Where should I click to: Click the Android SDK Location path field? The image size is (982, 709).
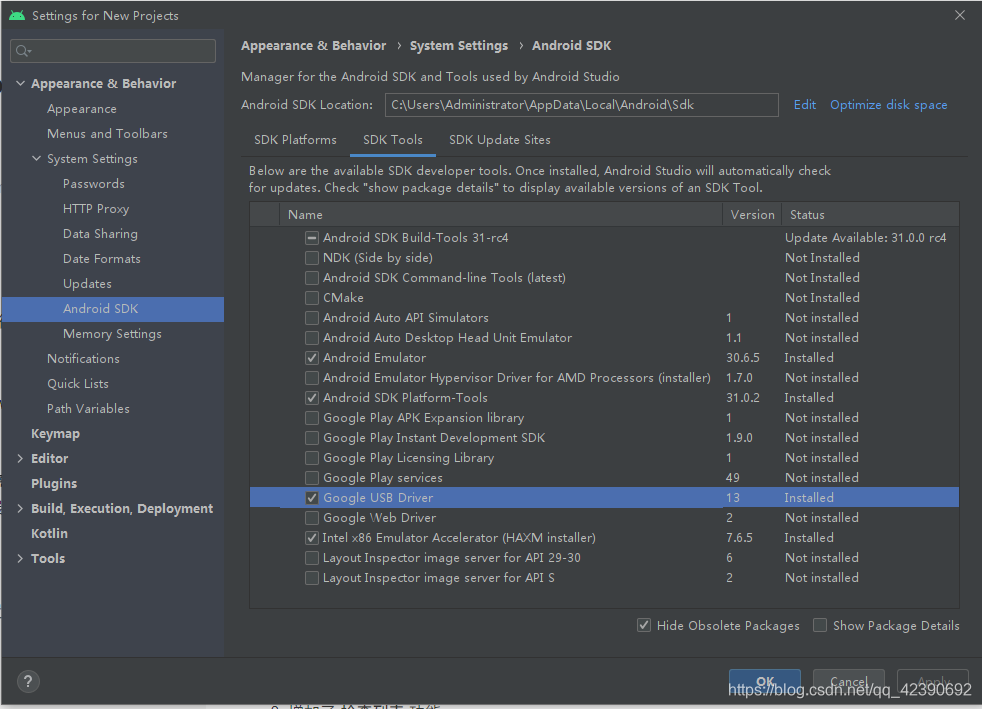(x=581, y=105)
